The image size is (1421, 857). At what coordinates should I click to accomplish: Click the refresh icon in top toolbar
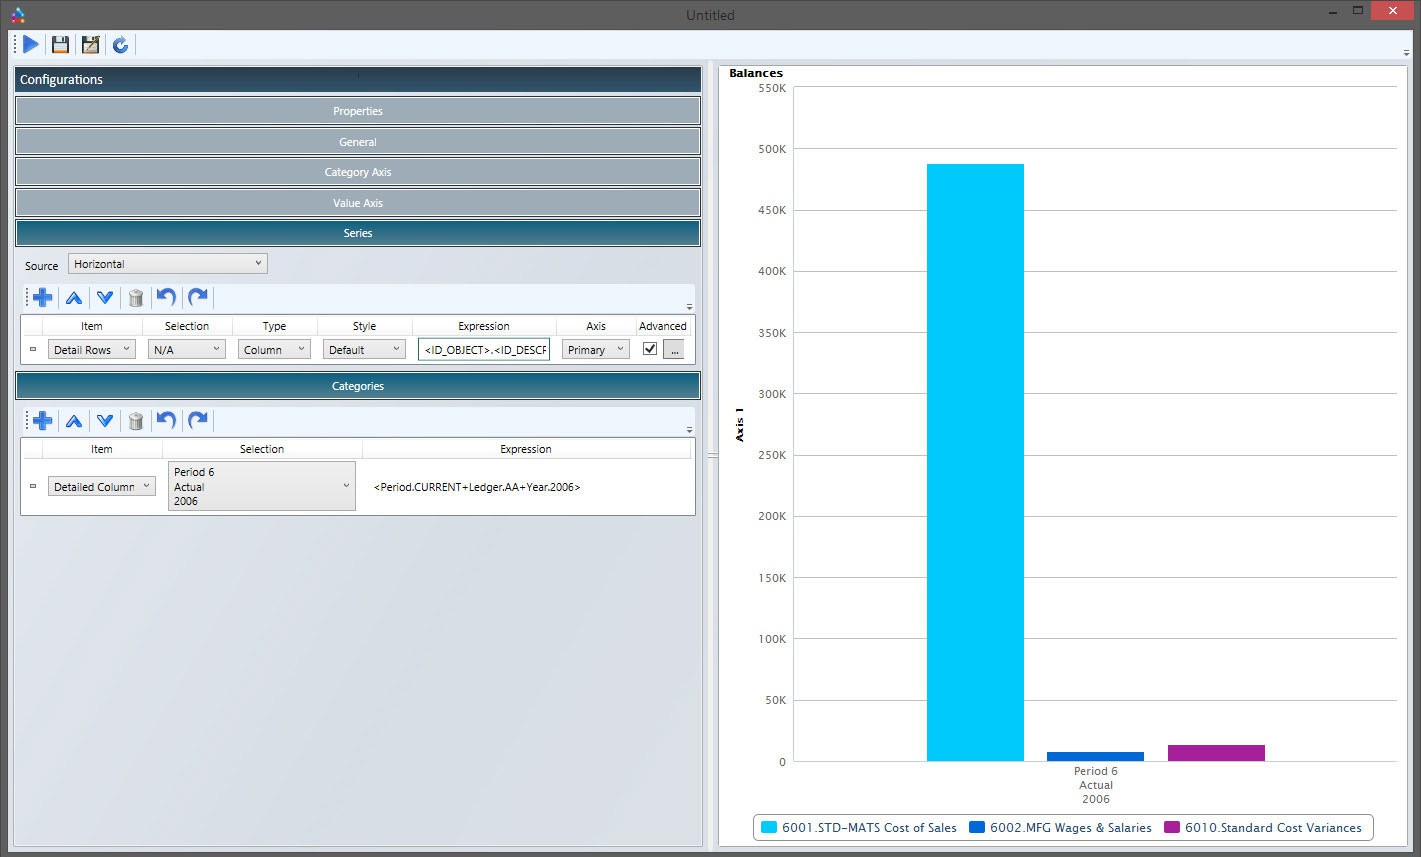coord(120,44)
